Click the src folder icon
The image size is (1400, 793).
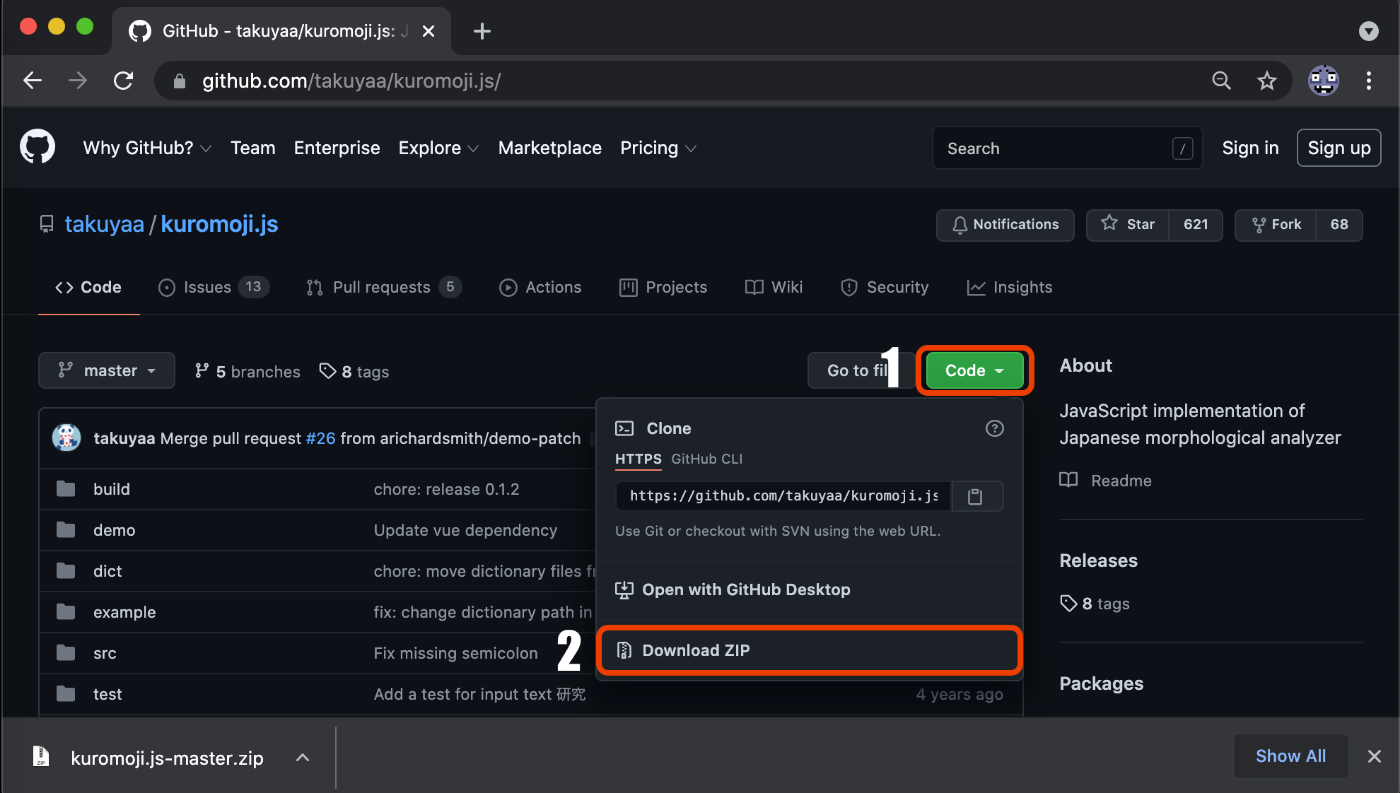(66, 653)
